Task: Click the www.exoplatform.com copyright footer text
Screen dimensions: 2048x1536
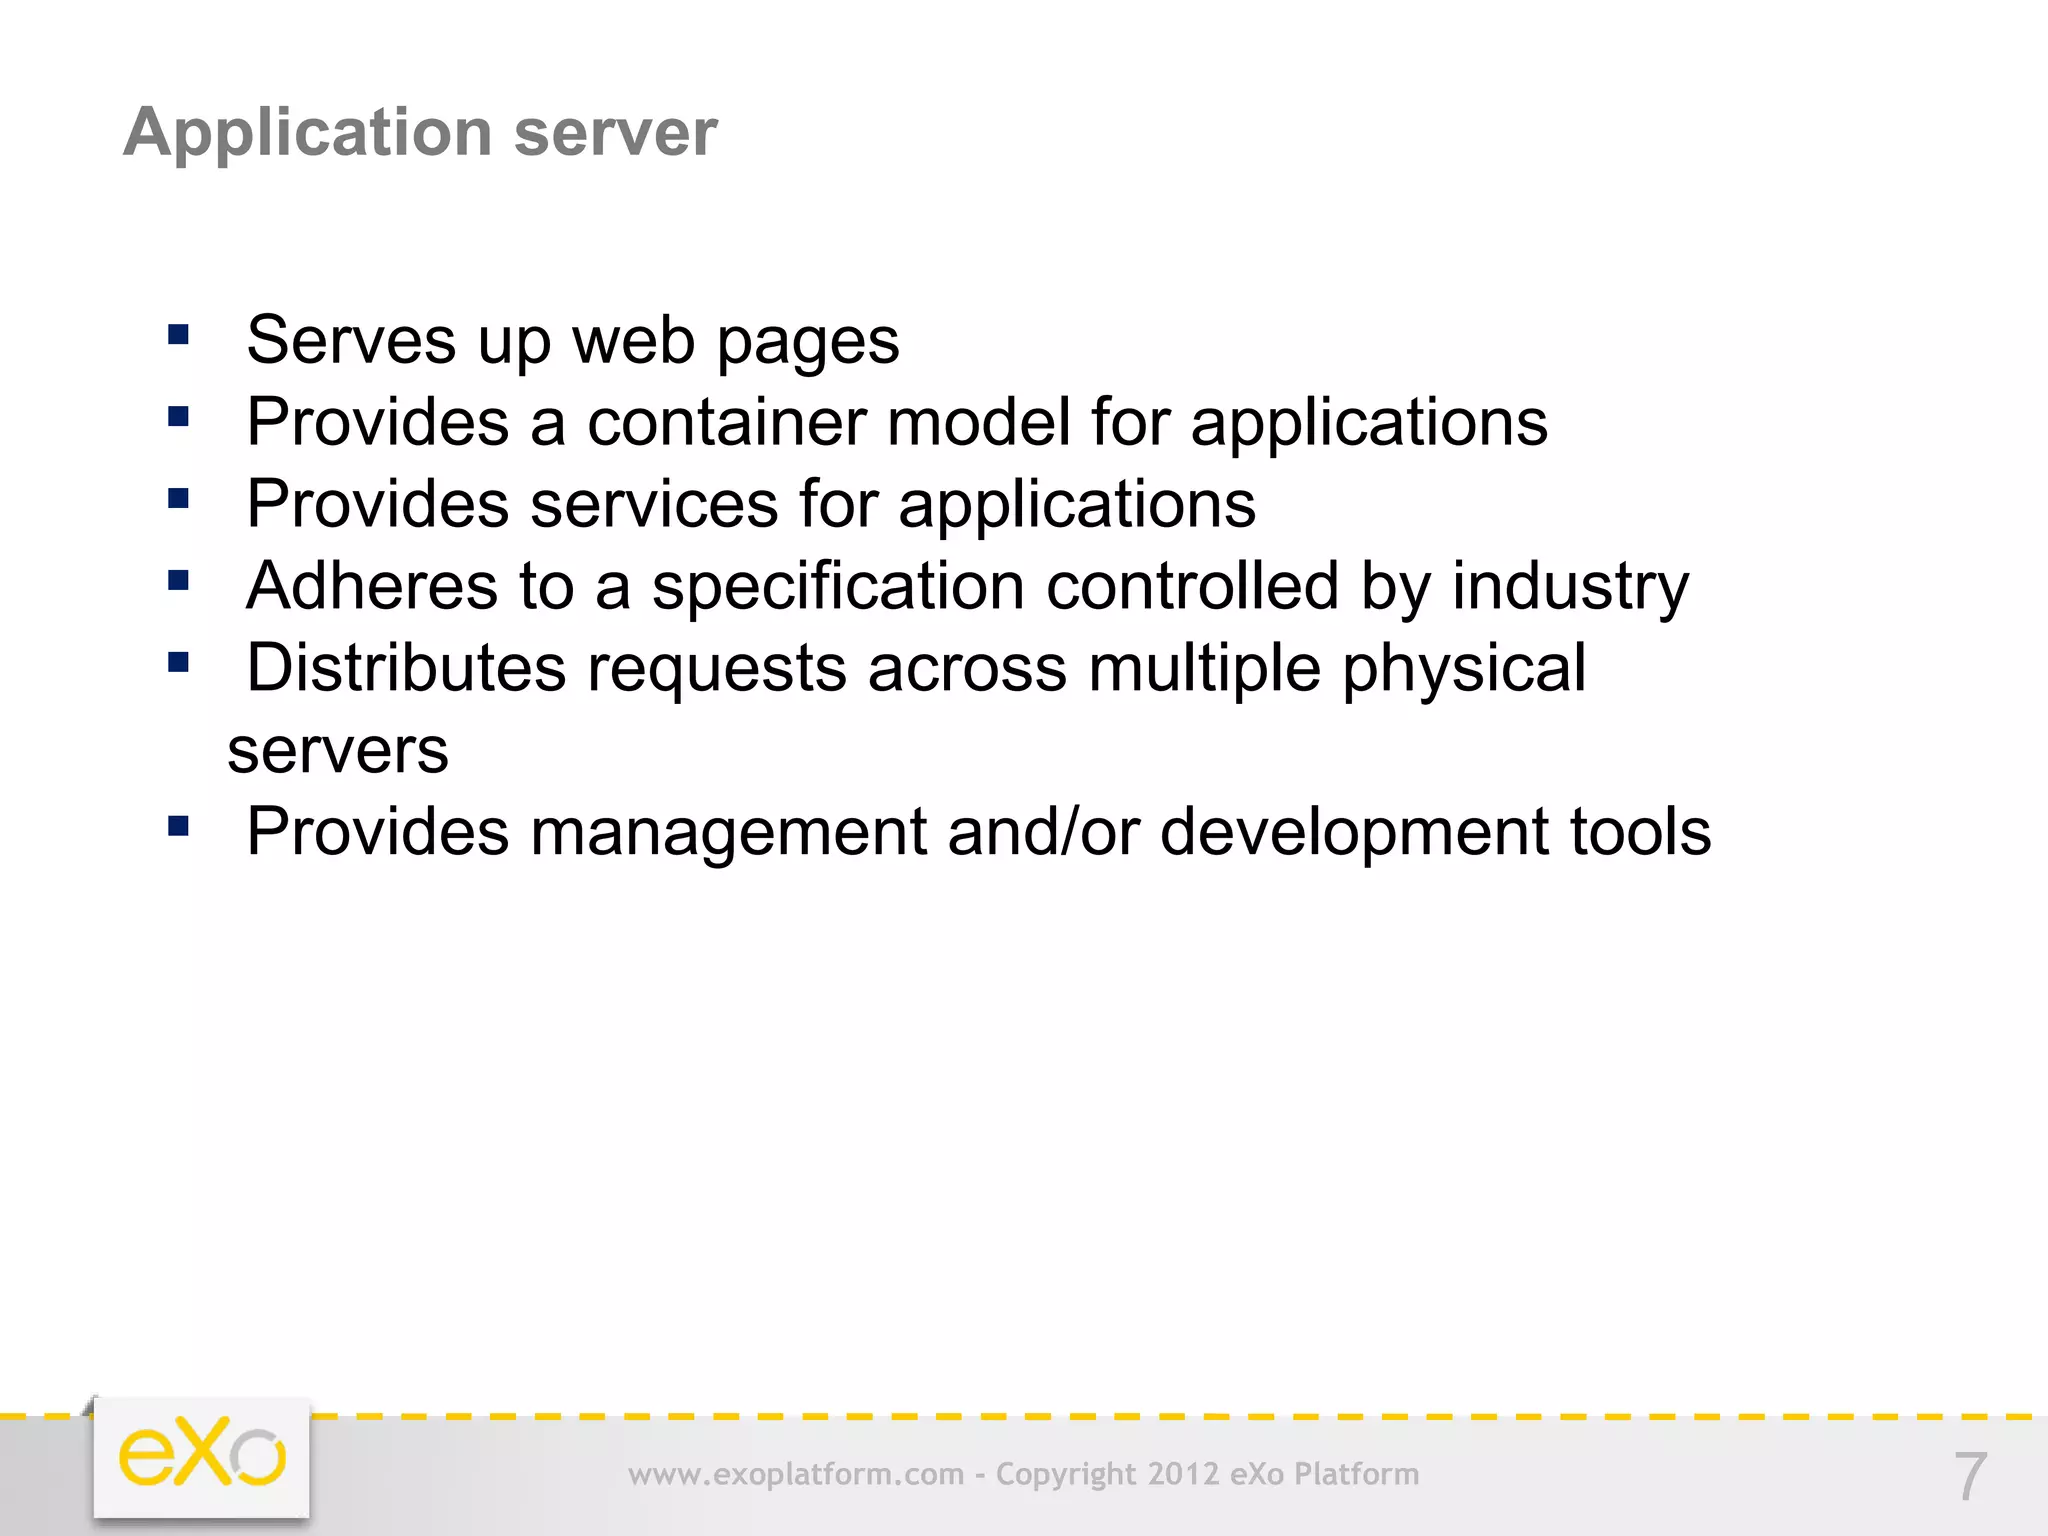Action: (1024, 1474)
